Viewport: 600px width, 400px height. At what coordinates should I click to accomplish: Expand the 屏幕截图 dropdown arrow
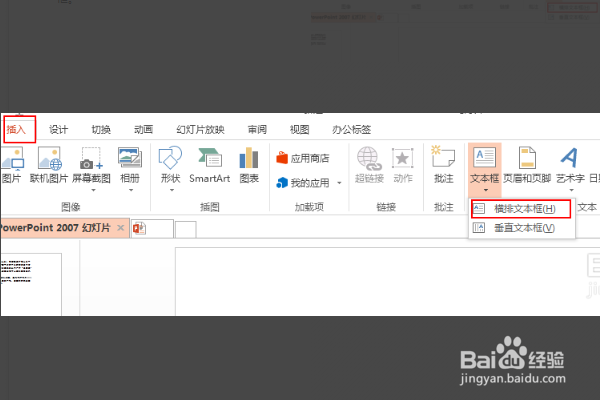(93, 190)
